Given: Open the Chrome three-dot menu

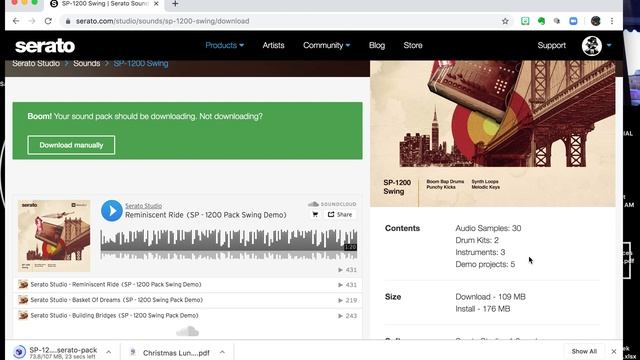Looking at the screenshot, I should click(611, 21).
